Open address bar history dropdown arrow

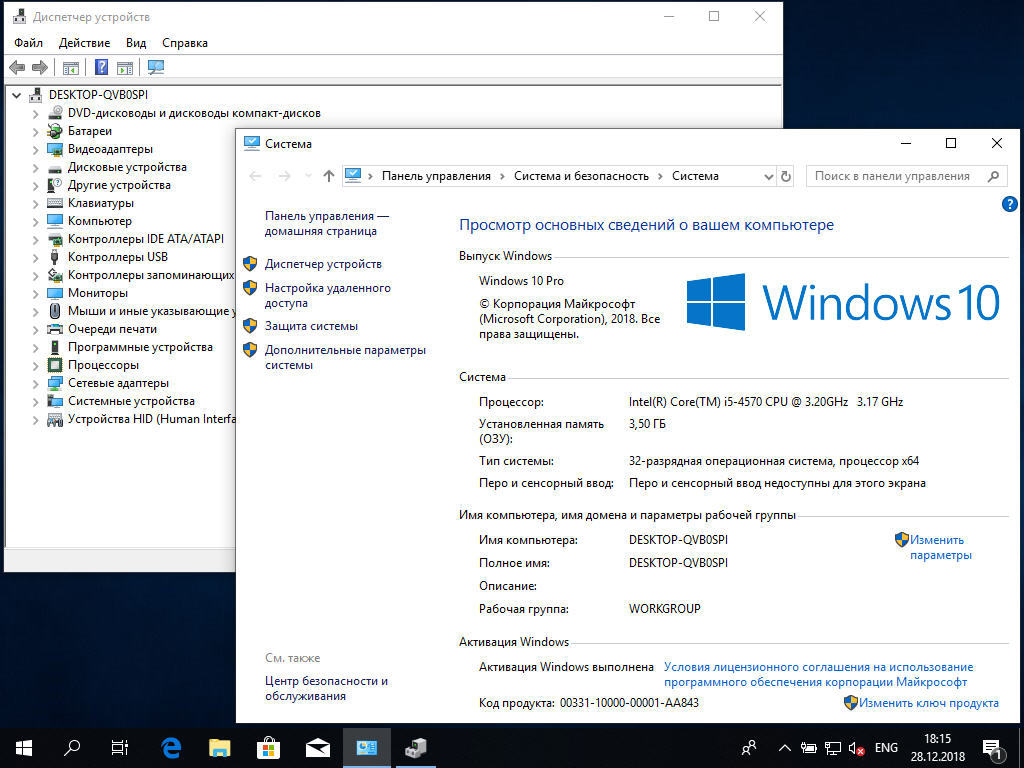pos(768,176)
